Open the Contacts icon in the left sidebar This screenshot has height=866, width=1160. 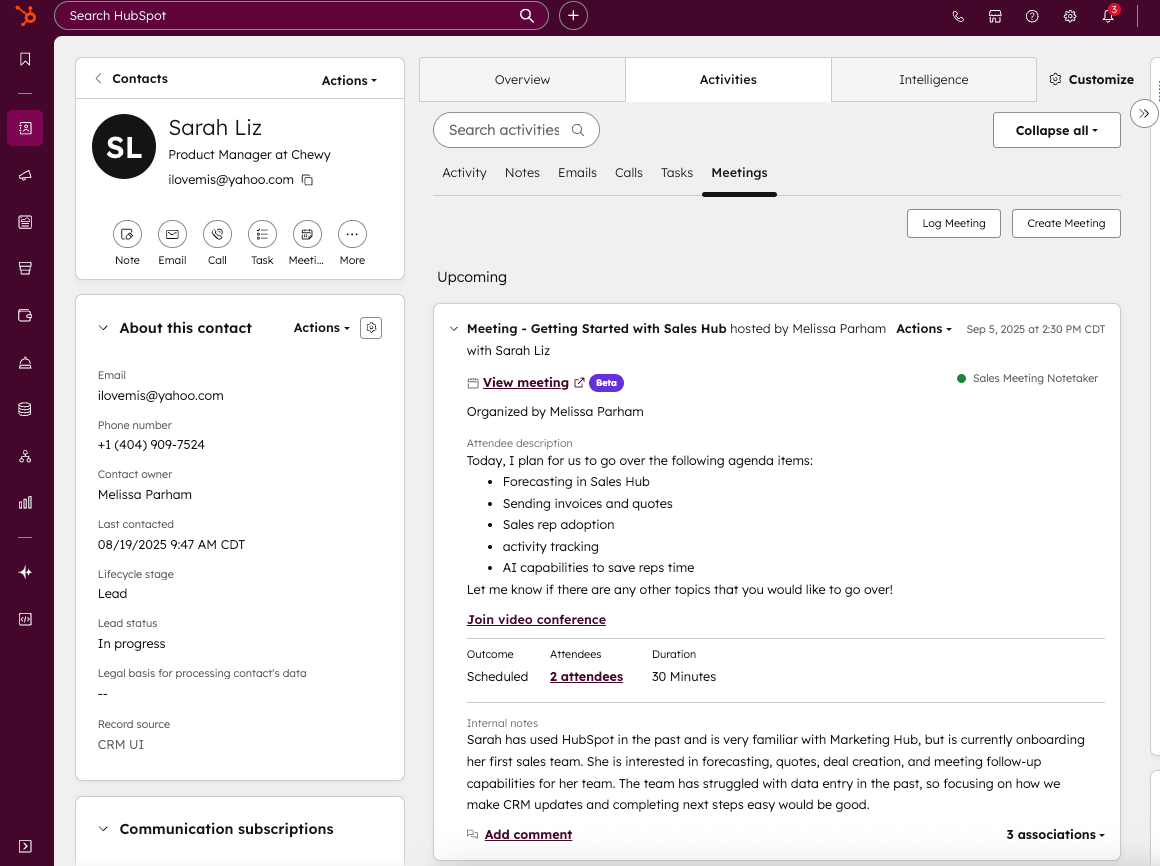pos(25,128)
